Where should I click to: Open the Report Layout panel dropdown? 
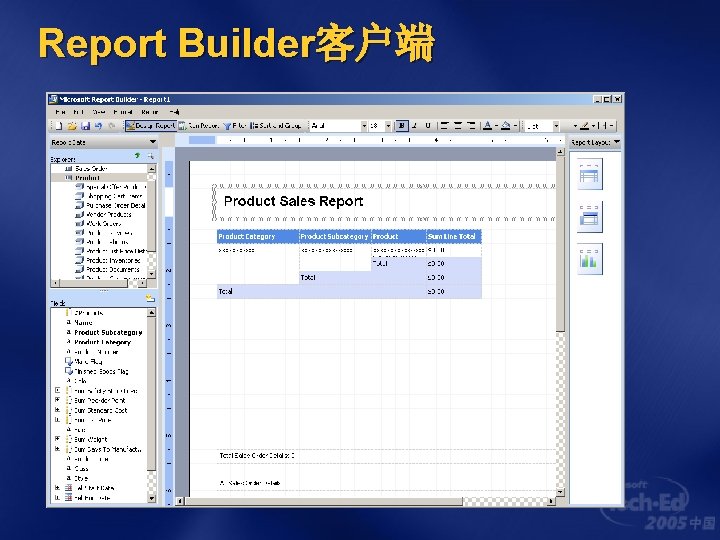pyautogui.click(x=616, y=142)
